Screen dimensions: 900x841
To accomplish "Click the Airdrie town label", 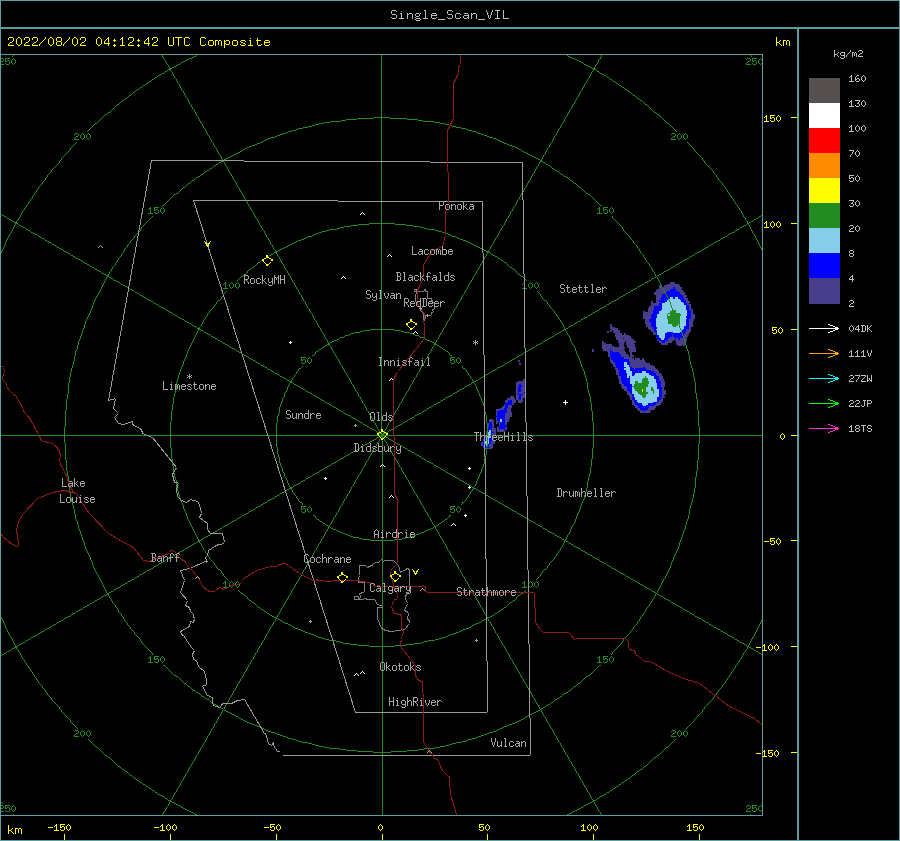I will coord(394,534).
